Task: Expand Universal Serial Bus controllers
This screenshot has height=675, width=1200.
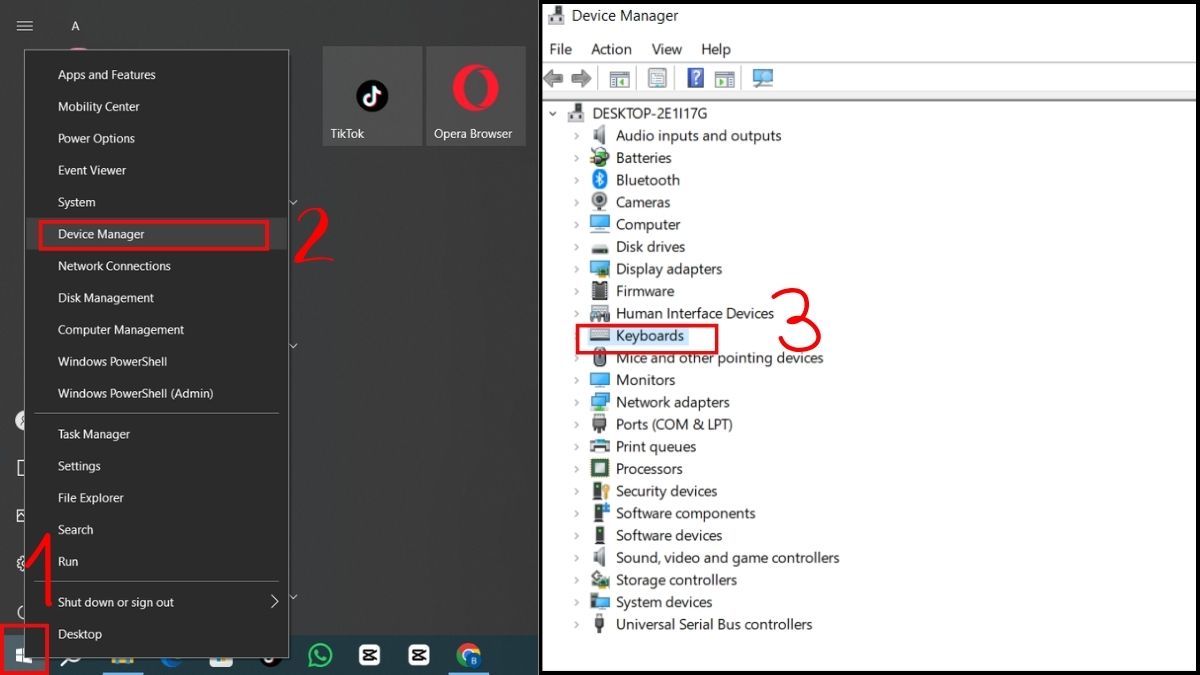Action: pyautogui.click(x=578, y=624)
